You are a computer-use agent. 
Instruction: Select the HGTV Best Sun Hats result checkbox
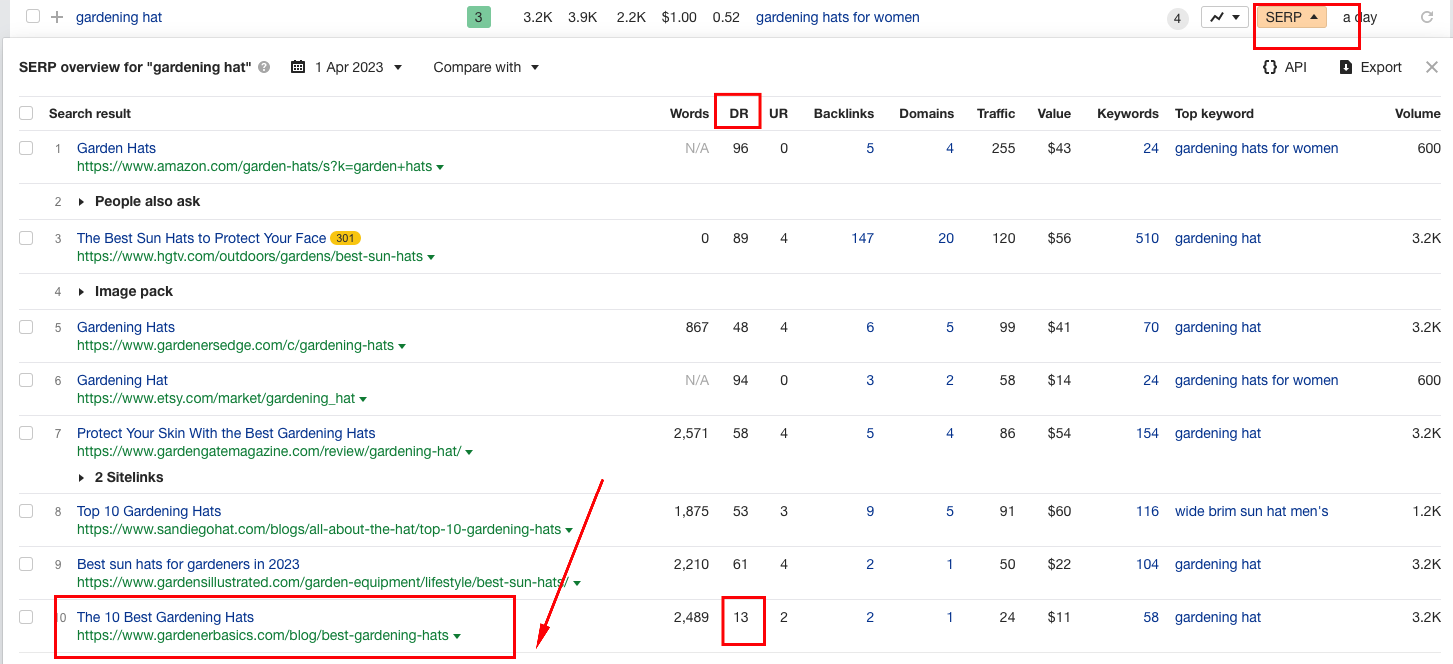pyautogui.click(x=26, y=238)
